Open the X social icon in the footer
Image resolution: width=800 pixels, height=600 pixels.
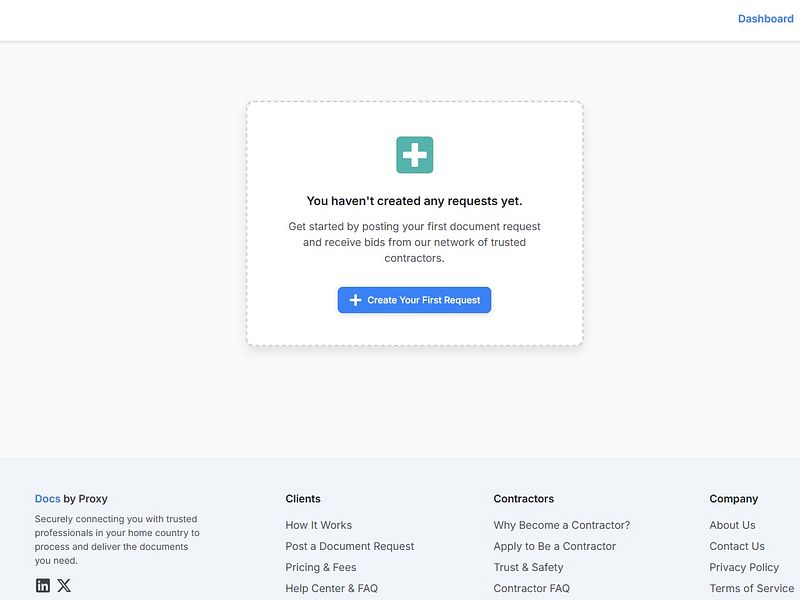pos(64,585)
